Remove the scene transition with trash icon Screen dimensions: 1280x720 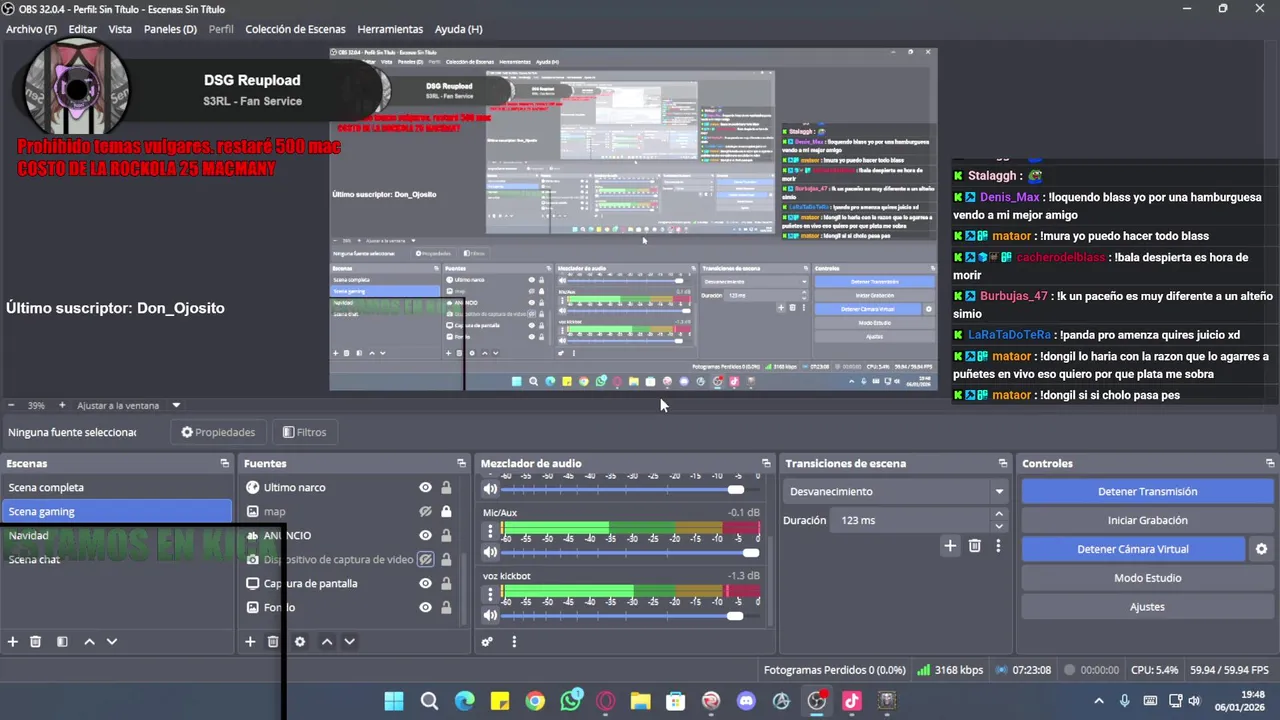(x=974, y=545)
